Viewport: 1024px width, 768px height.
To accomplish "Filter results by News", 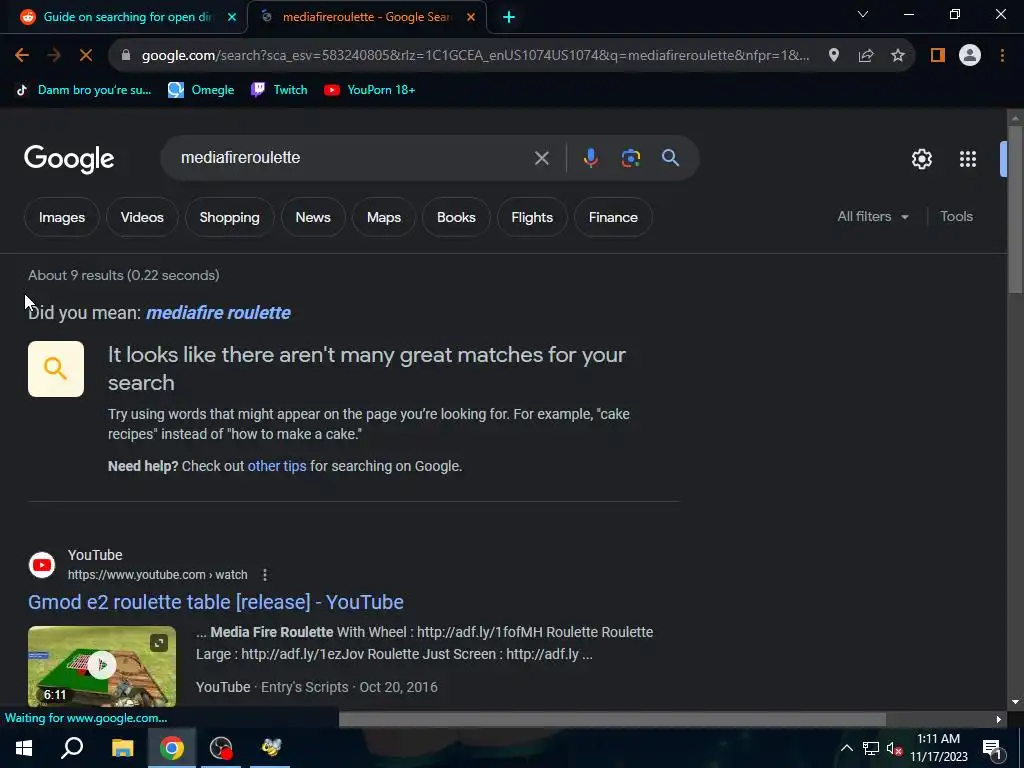I will point(313,217).
